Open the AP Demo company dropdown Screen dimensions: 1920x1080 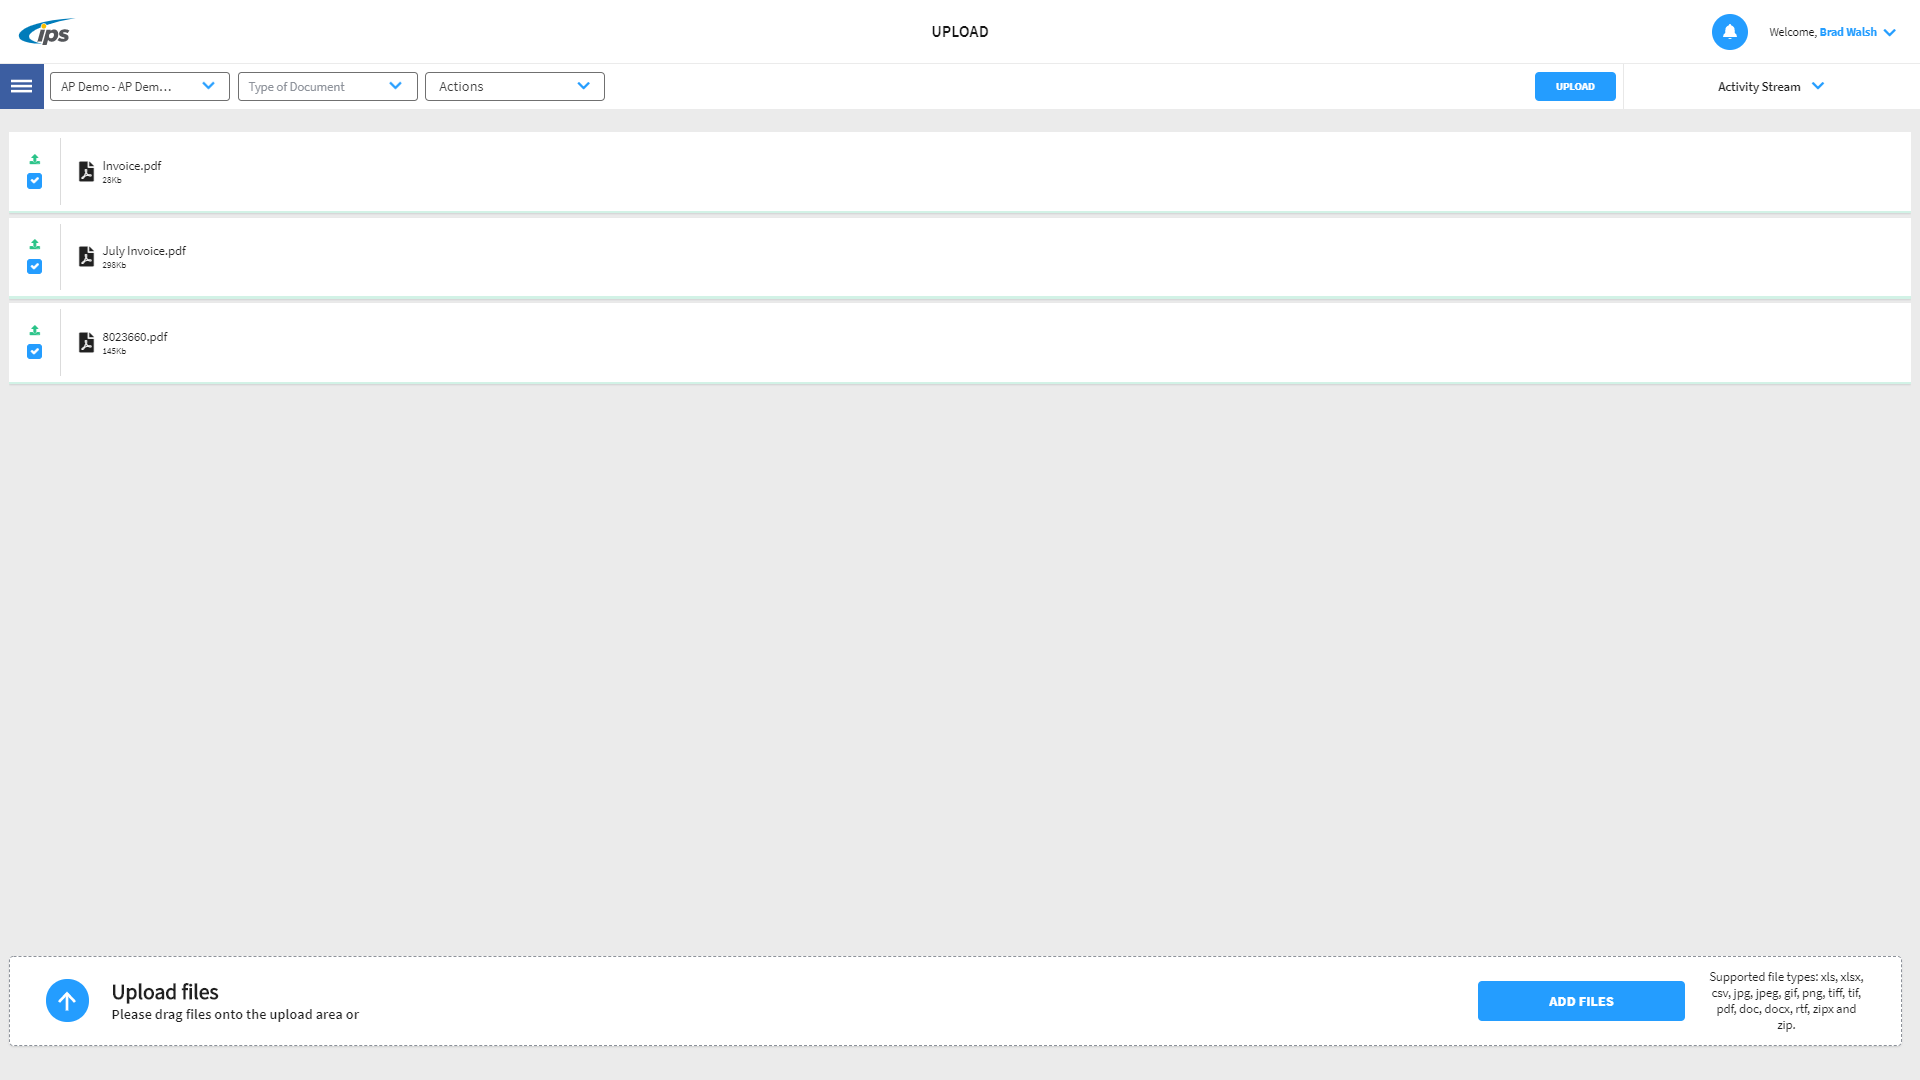click(x=139, y=86)
